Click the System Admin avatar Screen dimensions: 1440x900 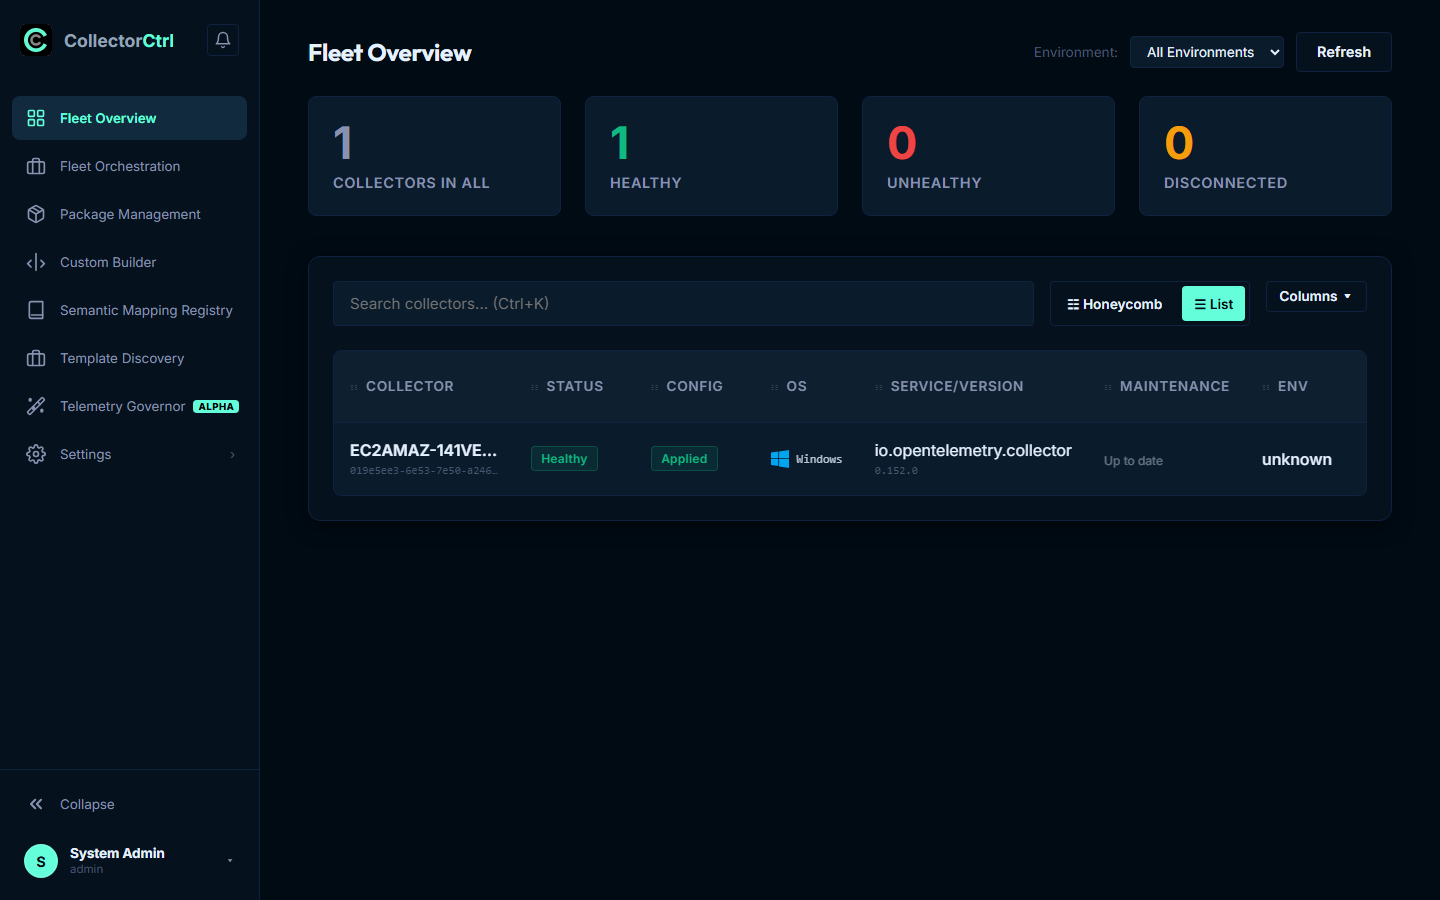pyautogui.click(x=41, y=861)
